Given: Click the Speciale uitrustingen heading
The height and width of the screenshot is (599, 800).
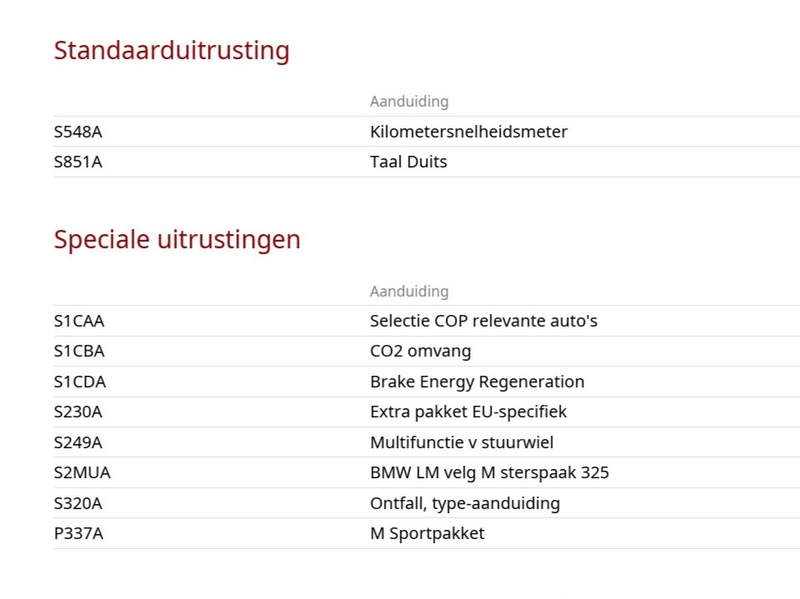Looking at the screenshot, I should point(177,240).
